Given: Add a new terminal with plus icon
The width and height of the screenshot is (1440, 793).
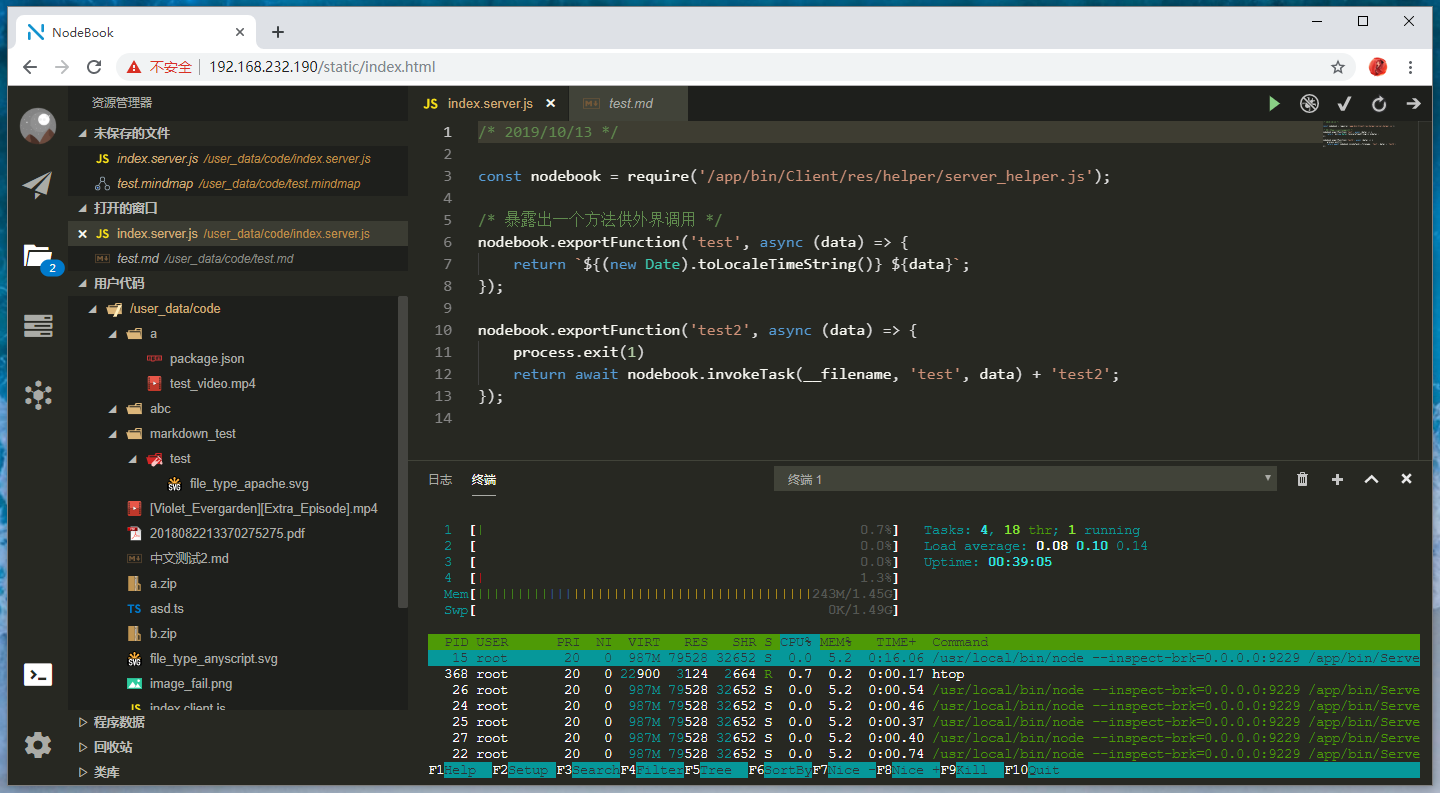Looking at the screenshot, I should [1337, 479].
